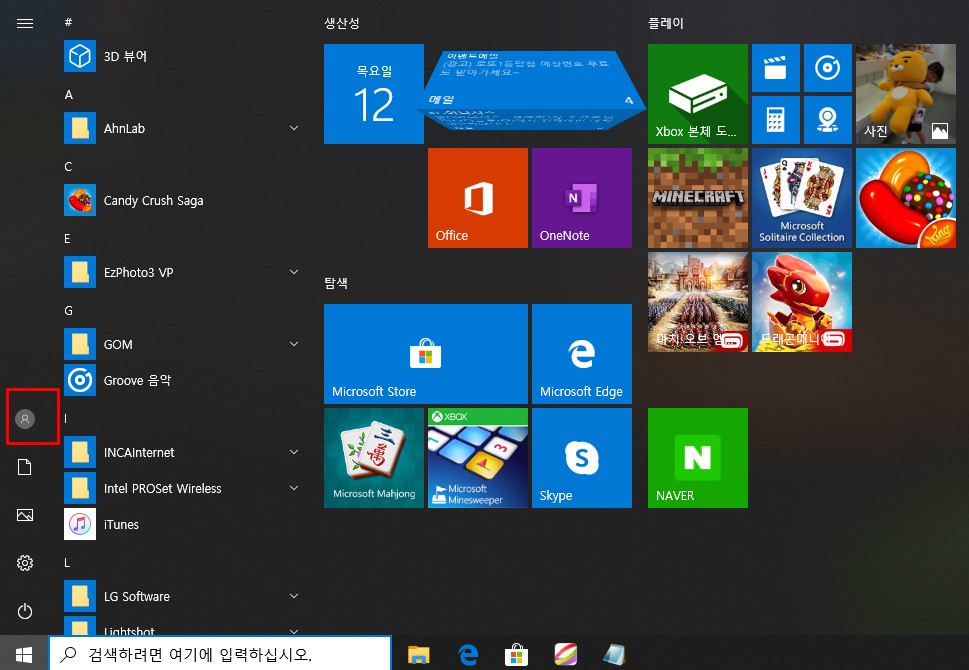Click the letter G group header

tap(69, 310)
